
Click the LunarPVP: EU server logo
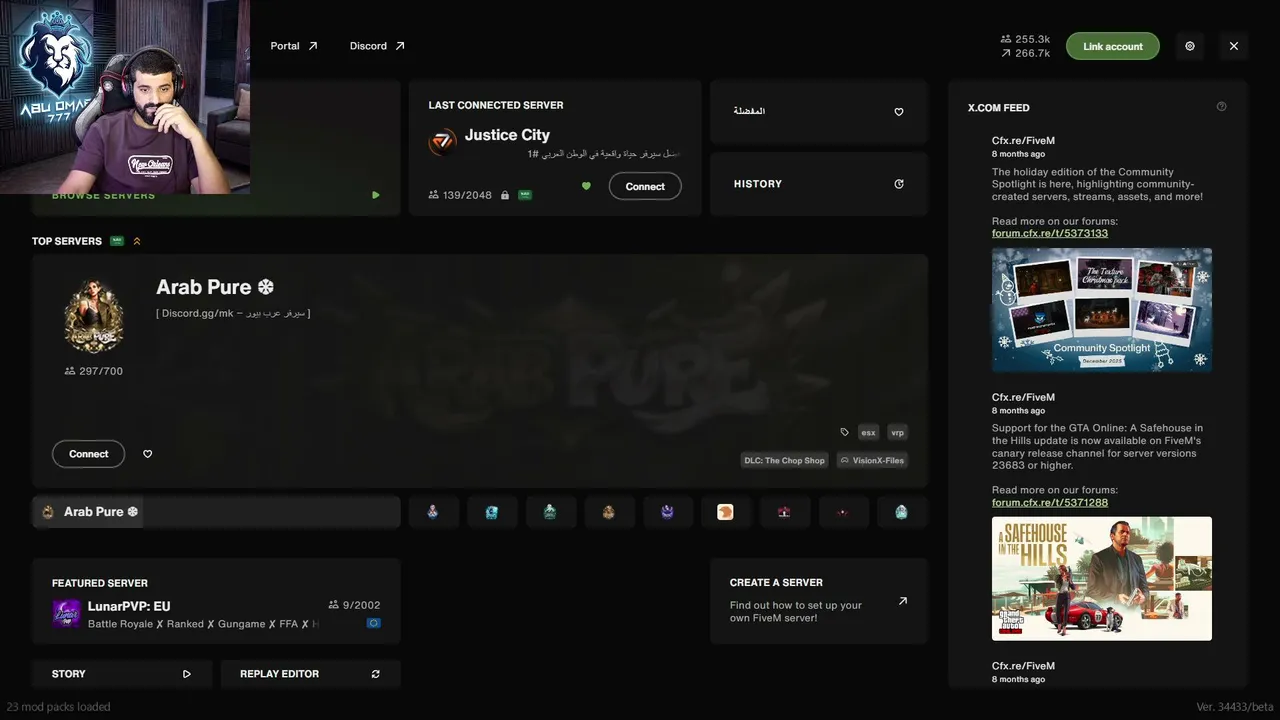click(66, 613)
